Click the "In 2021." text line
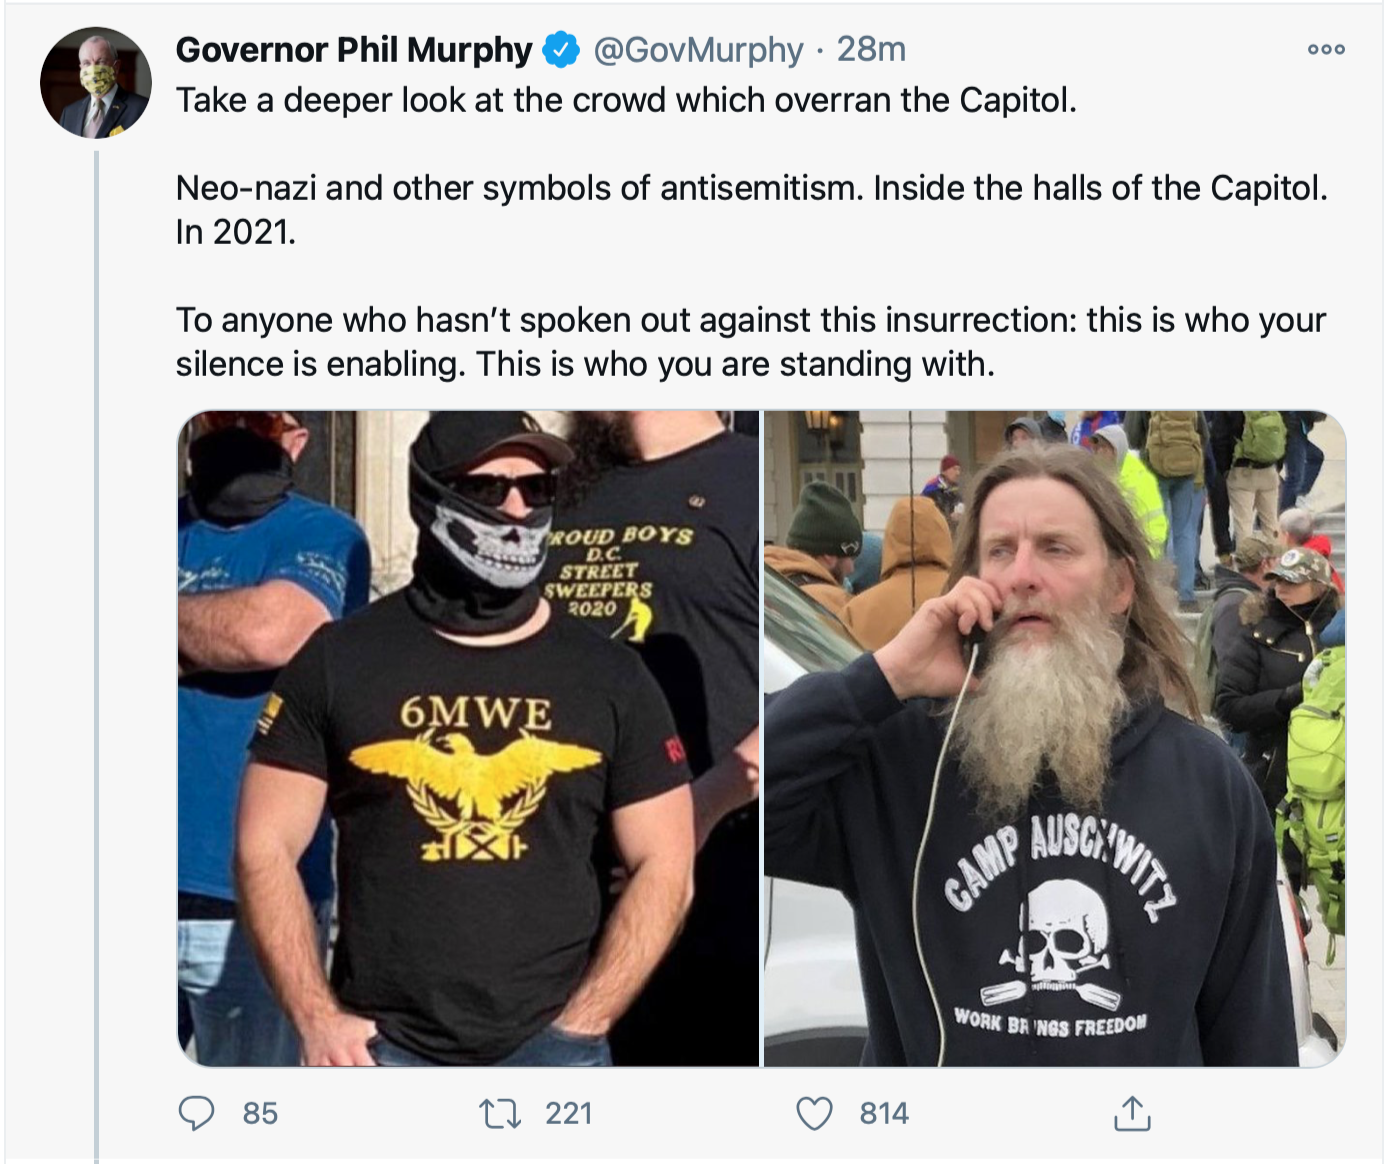1384x1164 pixels. click(236, 232)
